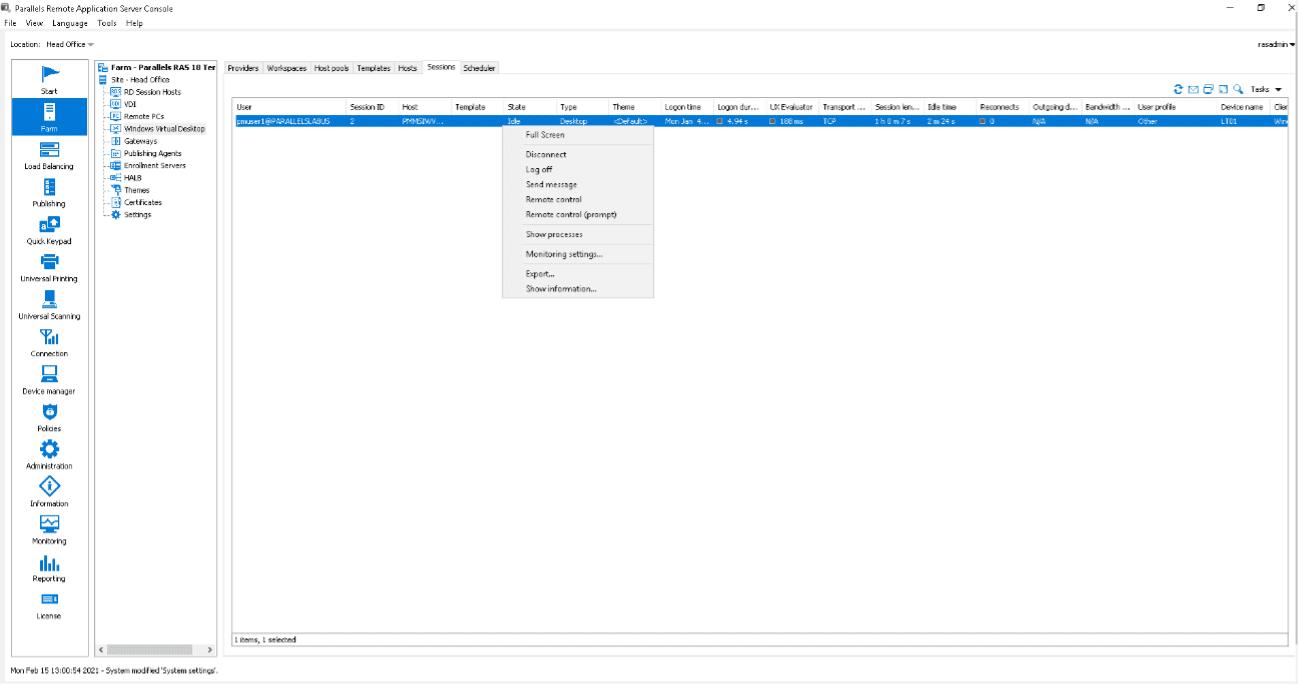The image size is (1301, 687).
Task: Switch to the Host pools tab
Action: tap(332, 68)
